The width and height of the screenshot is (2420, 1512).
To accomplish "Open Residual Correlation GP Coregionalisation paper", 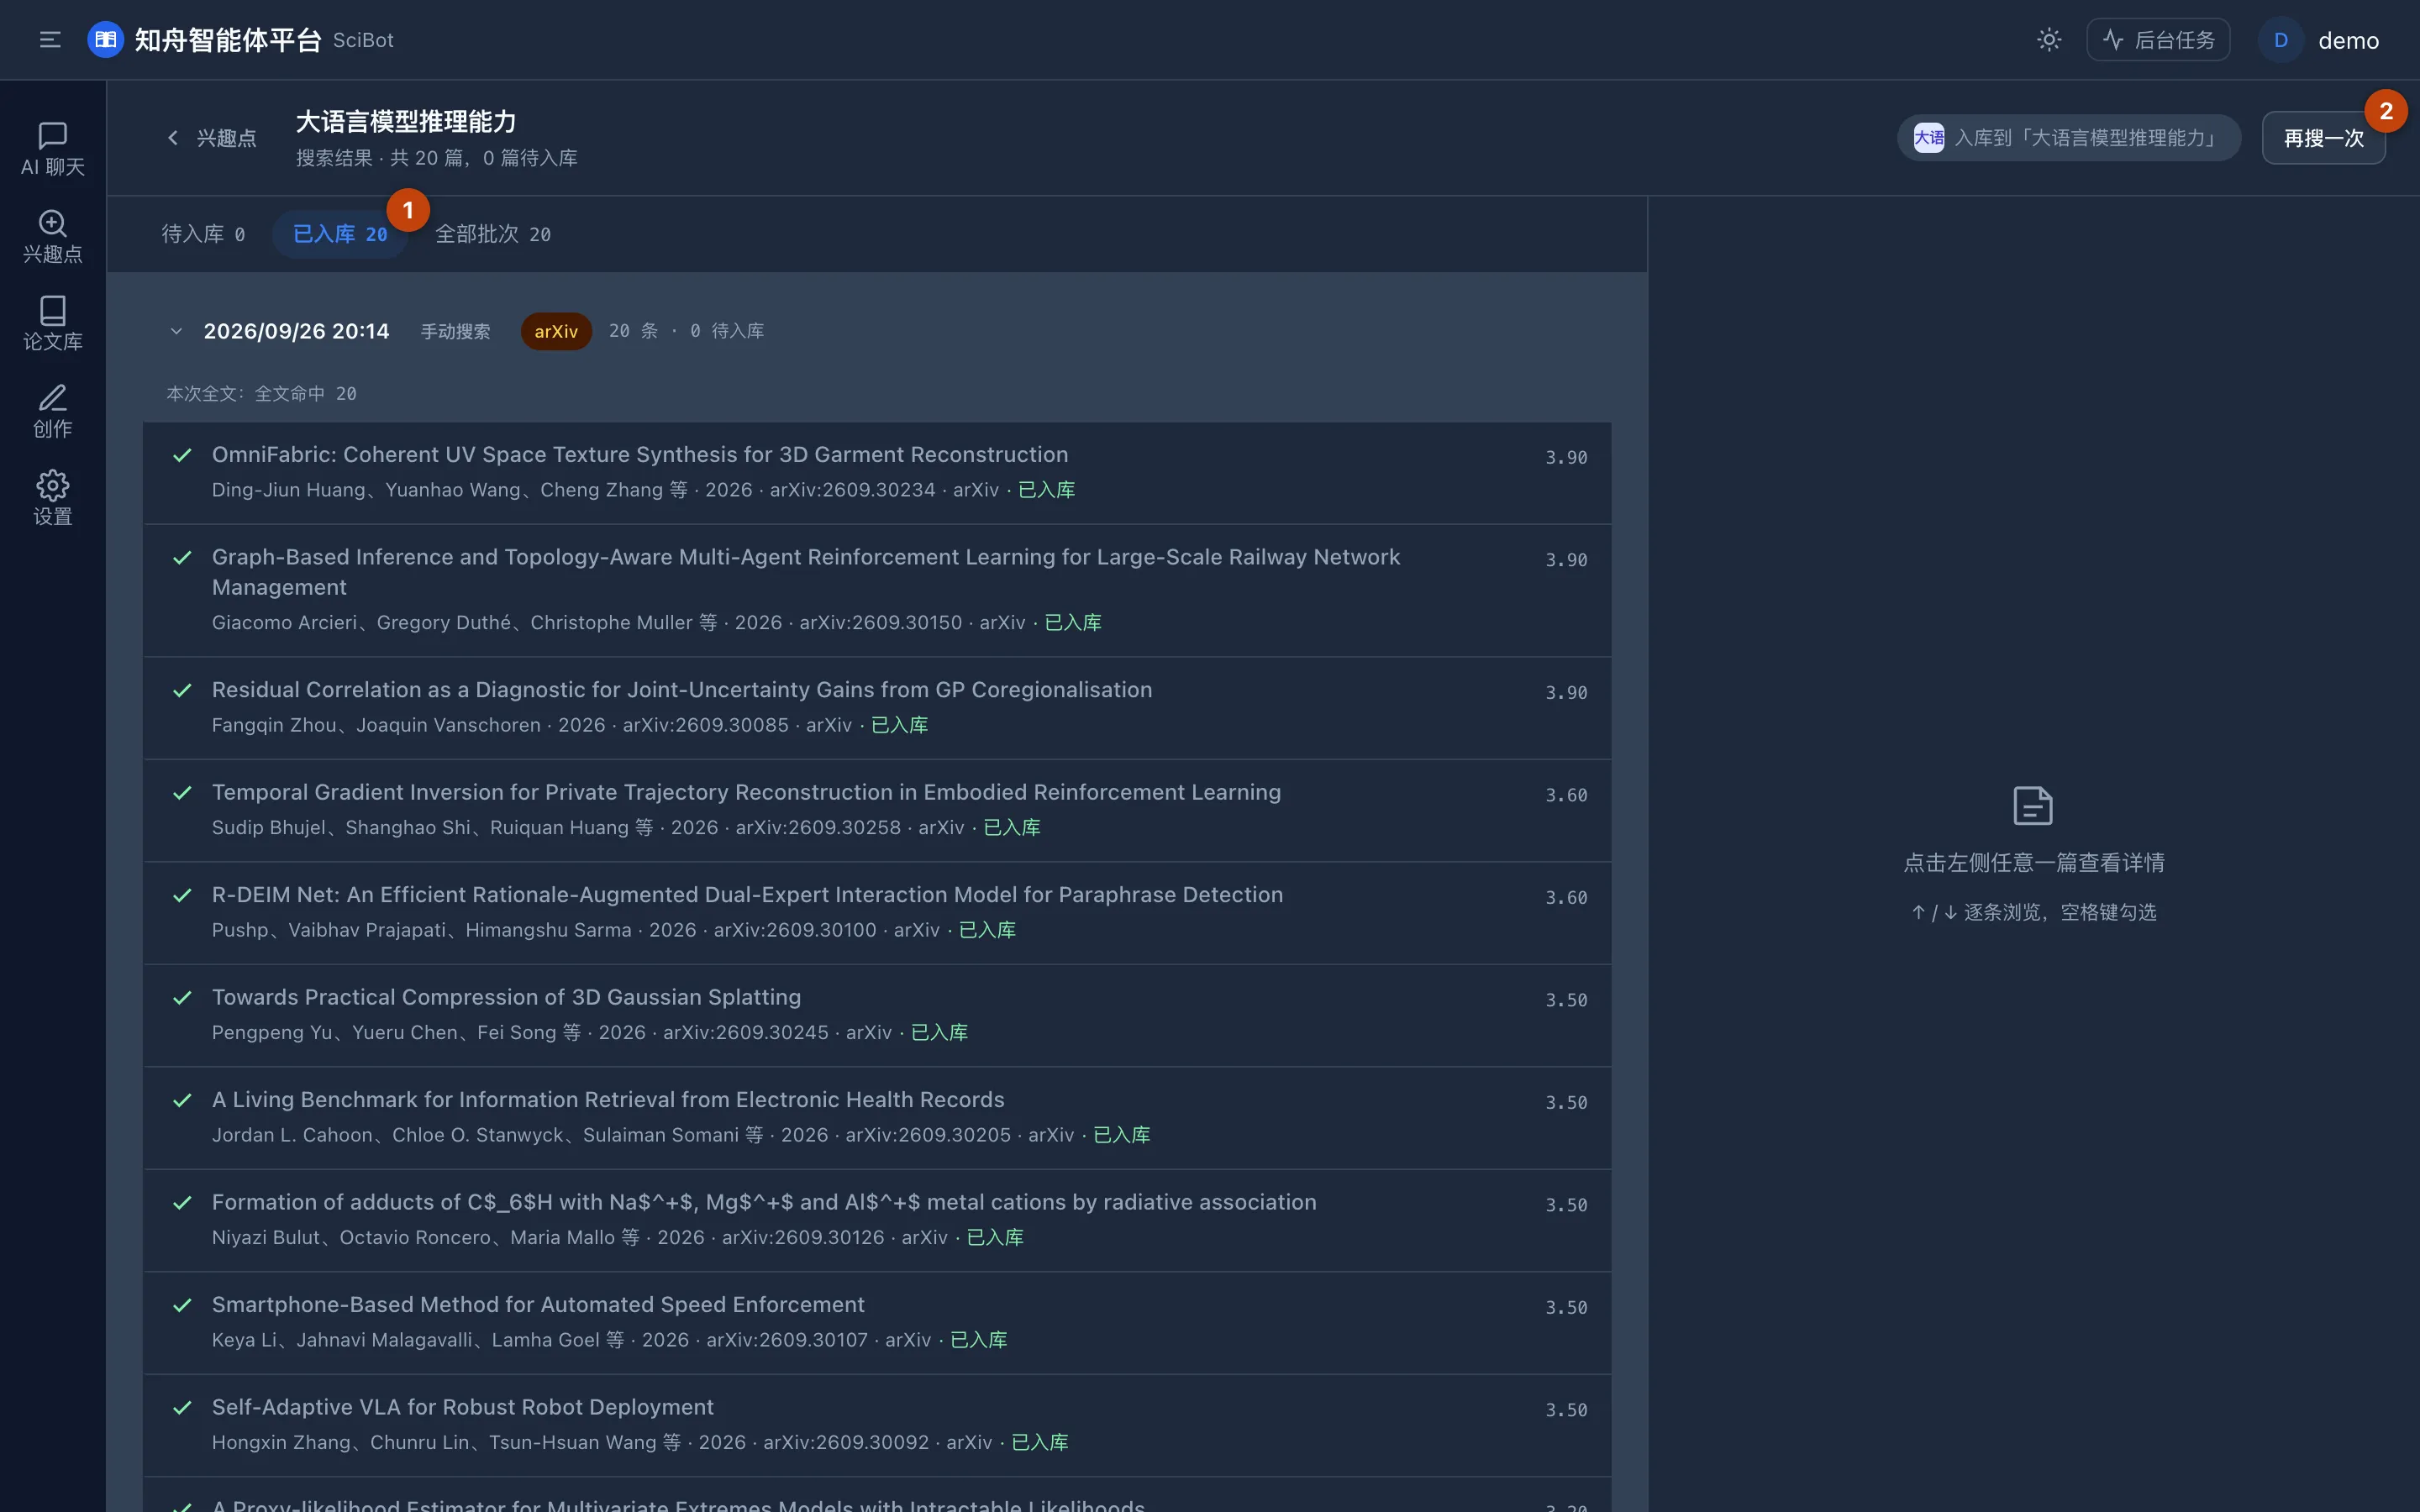I will tap(876, 708).
